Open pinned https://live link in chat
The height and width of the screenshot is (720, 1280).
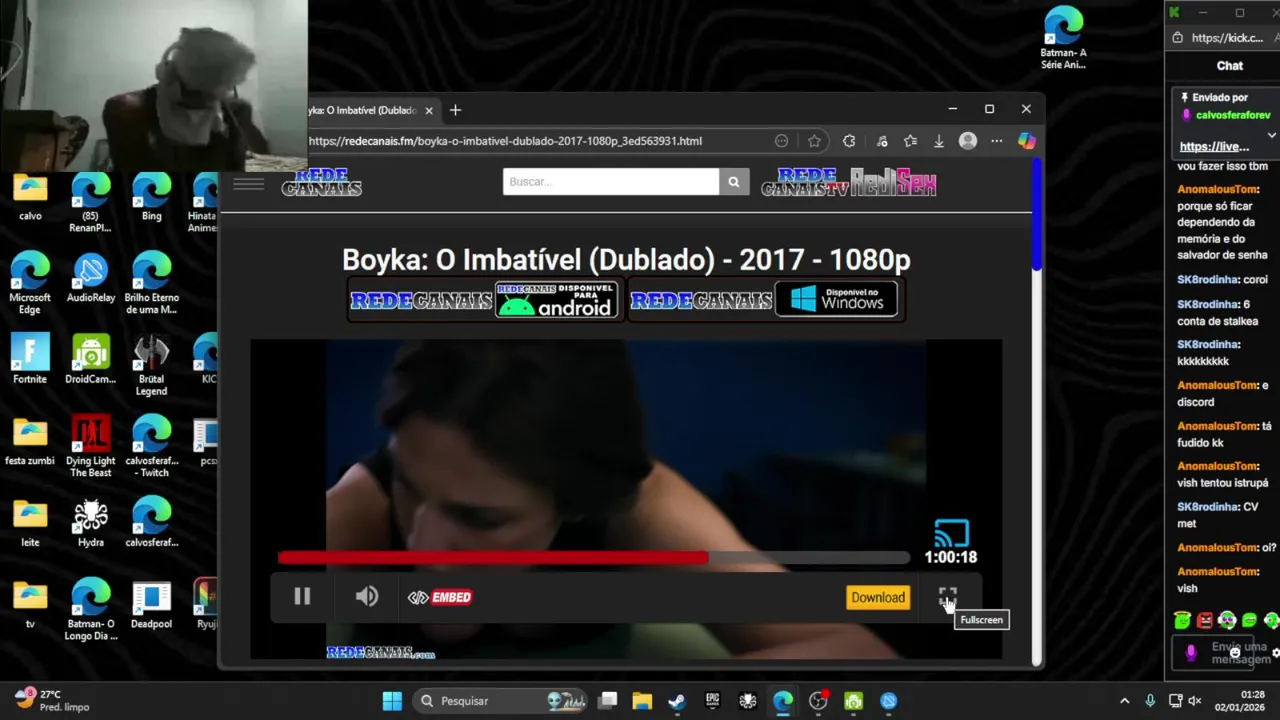[x=1214, y=146]
